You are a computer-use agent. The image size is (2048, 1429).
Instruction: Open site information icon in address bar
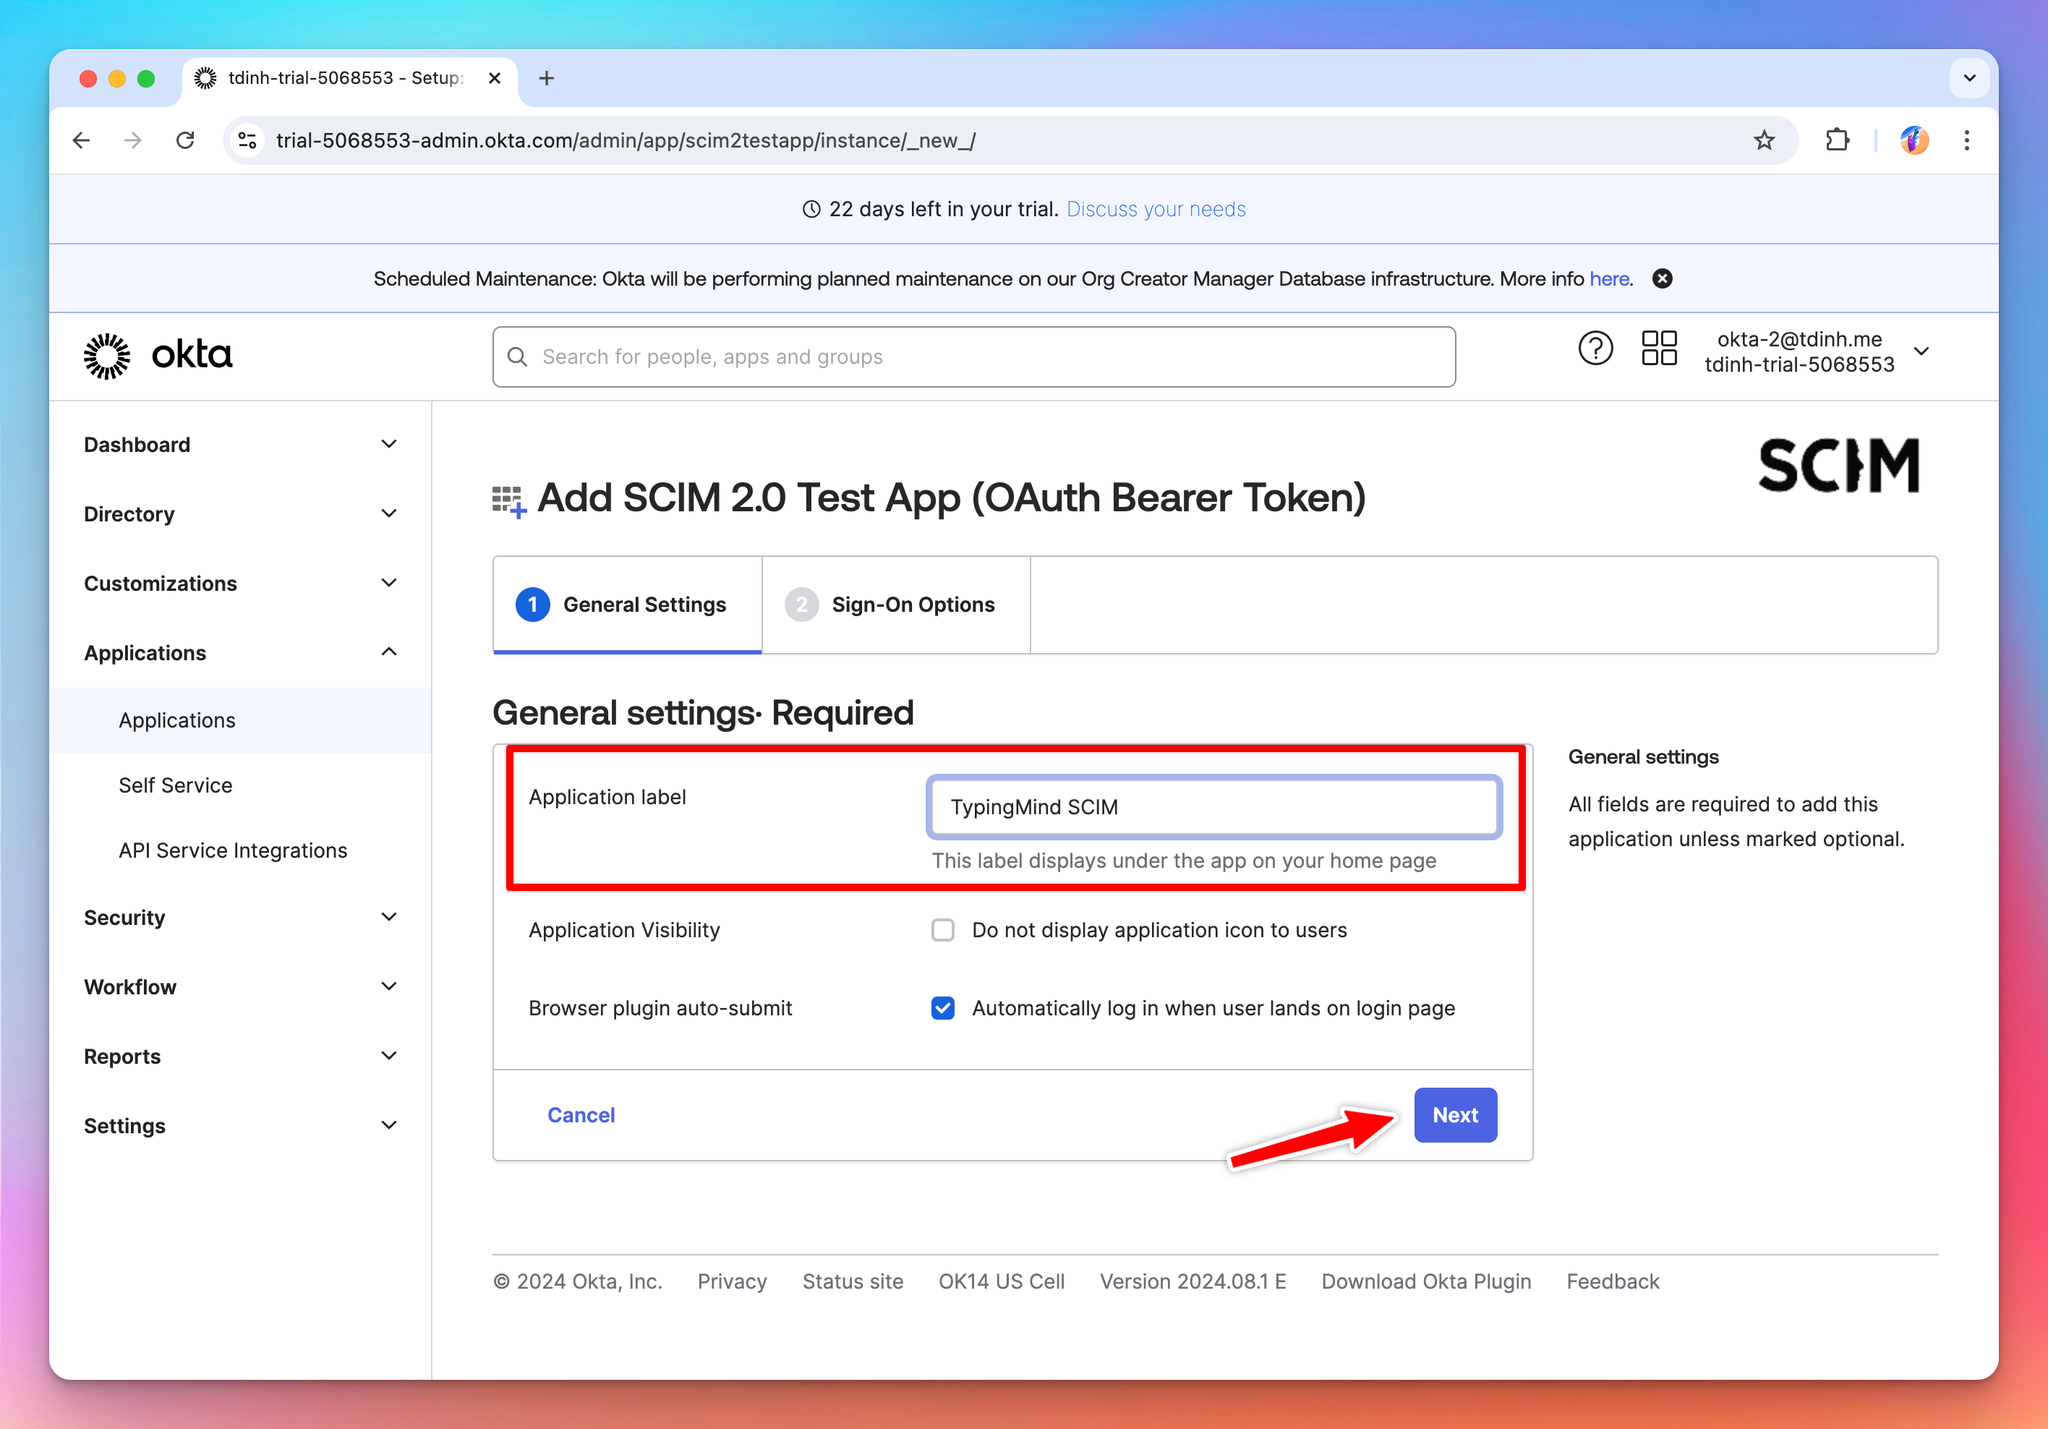point(247,140)
